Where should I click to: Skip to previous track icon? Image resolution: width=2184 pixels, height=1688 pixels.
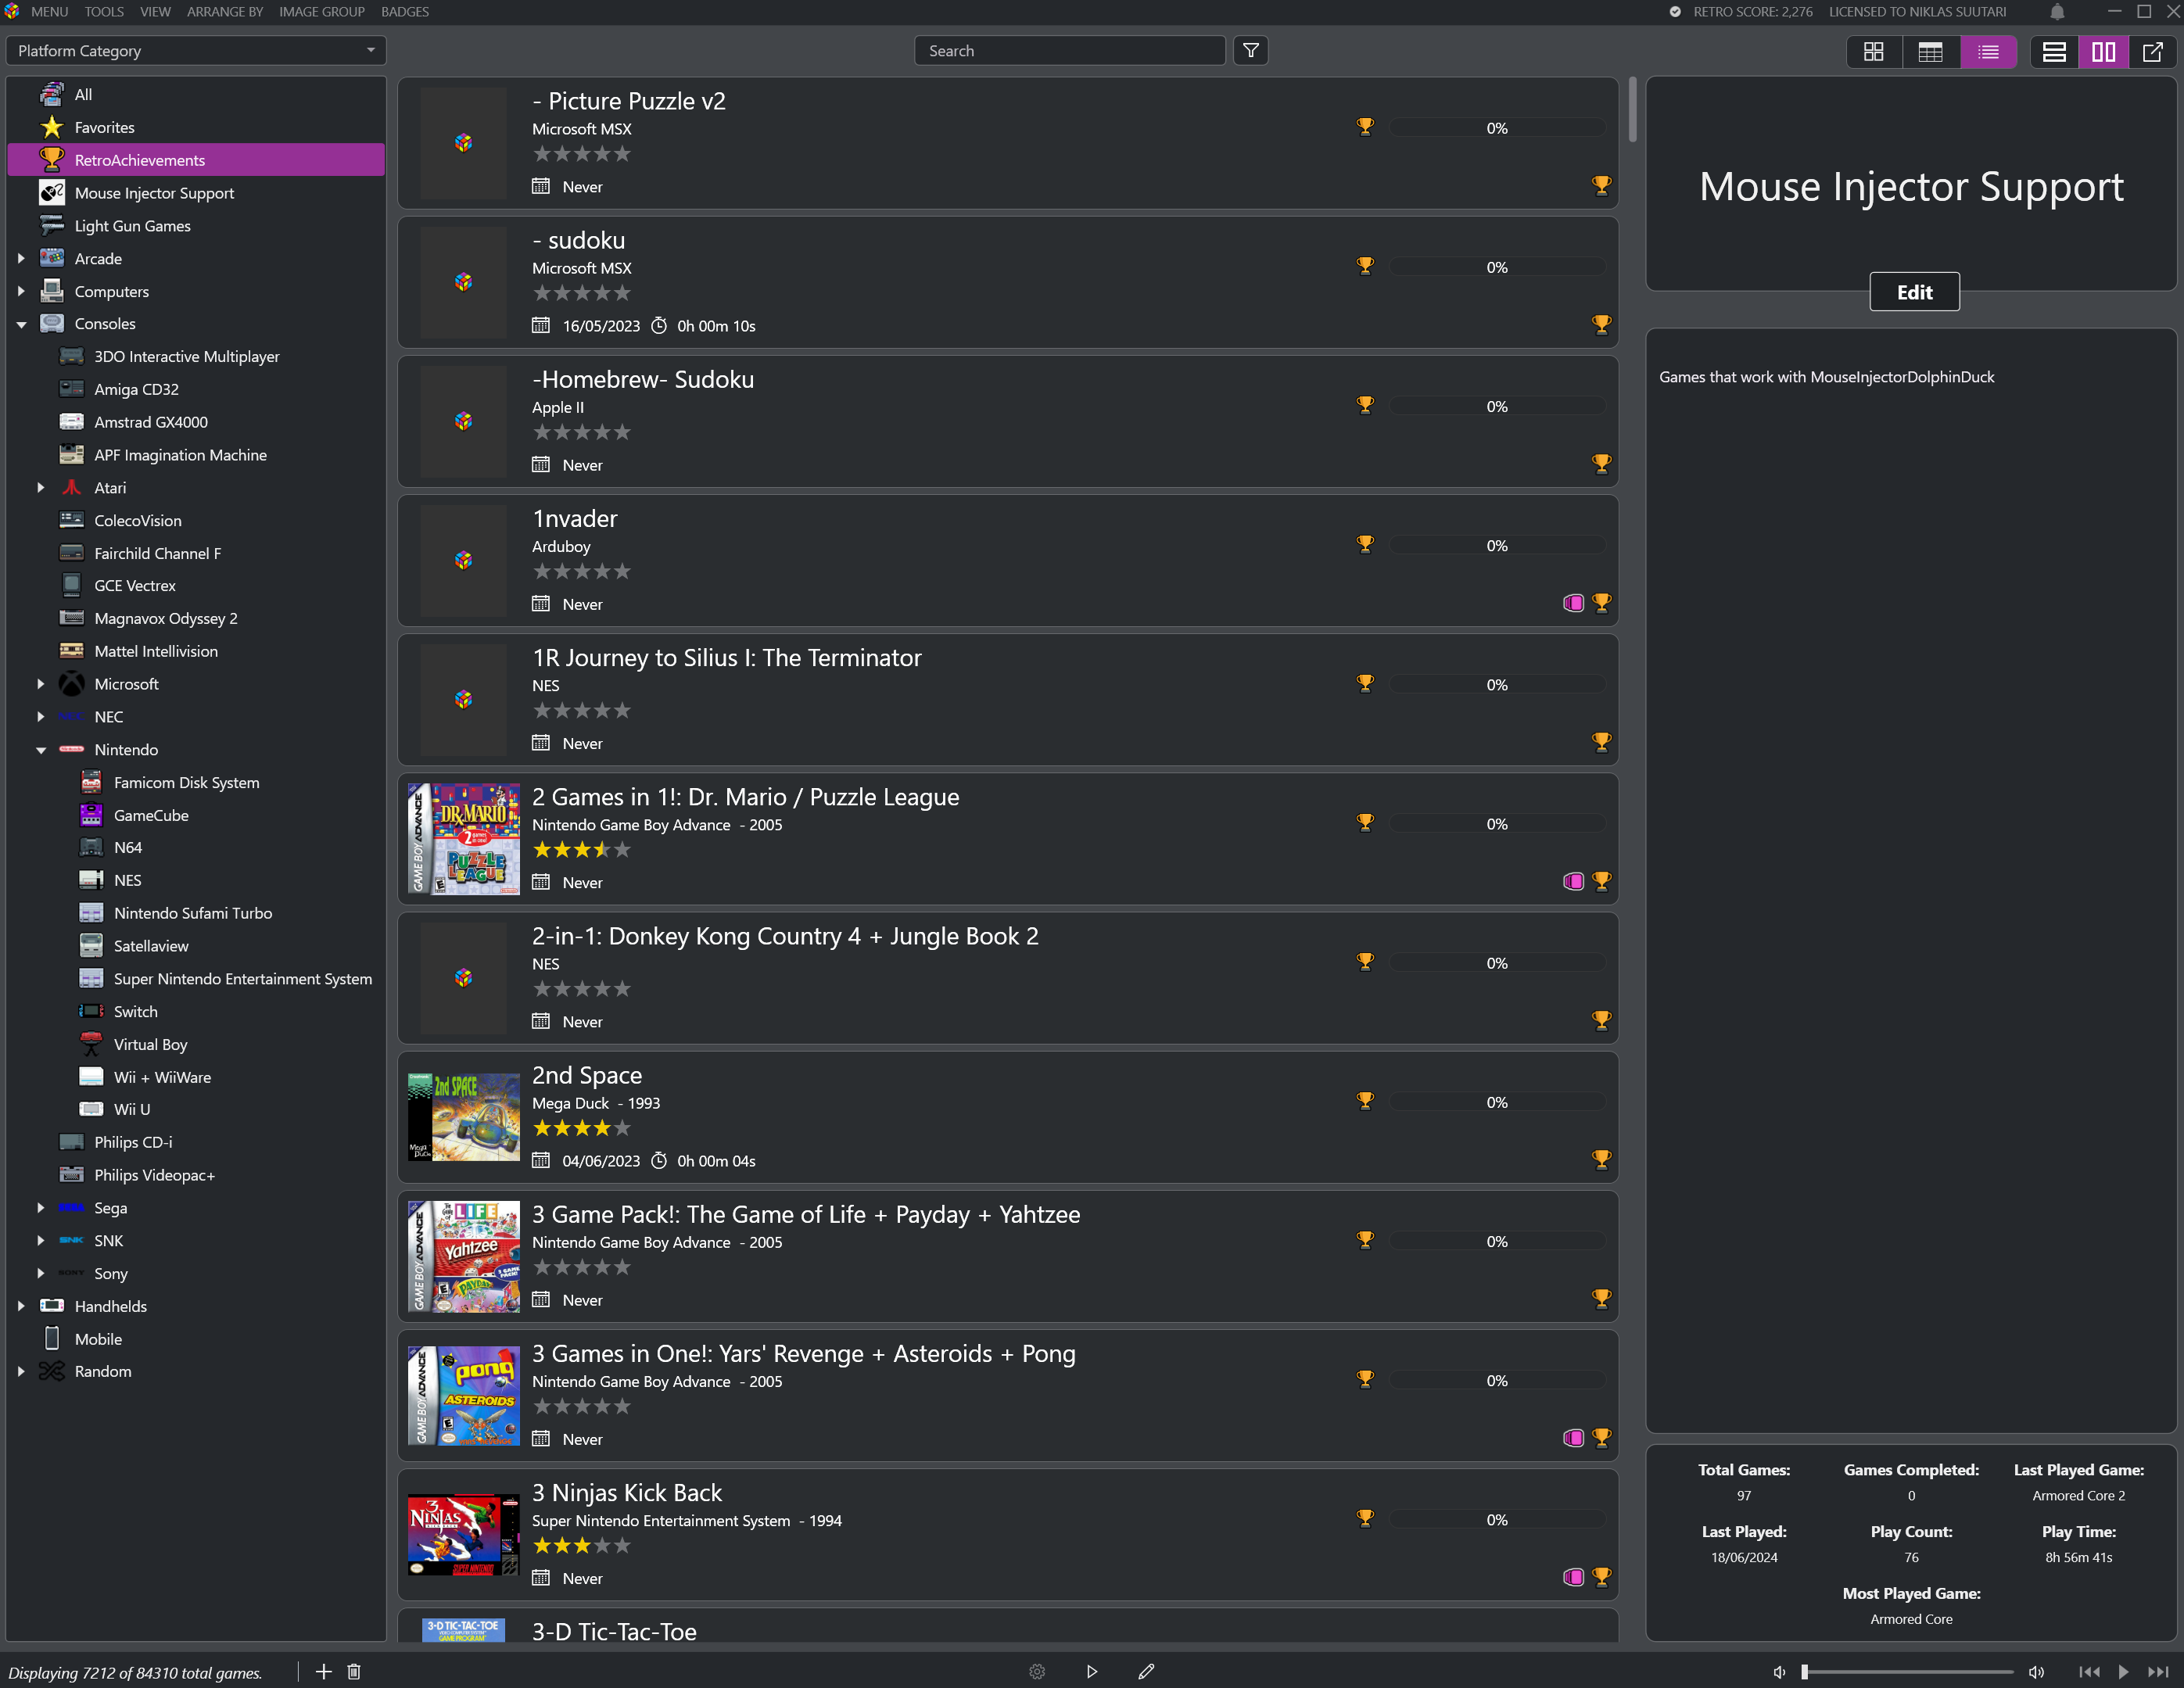(2089, 1672)
